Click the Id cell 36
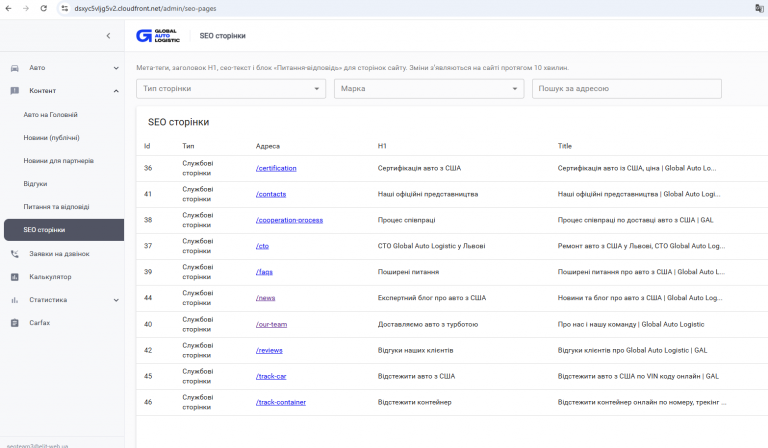The image size is (768, 448). 148,168
